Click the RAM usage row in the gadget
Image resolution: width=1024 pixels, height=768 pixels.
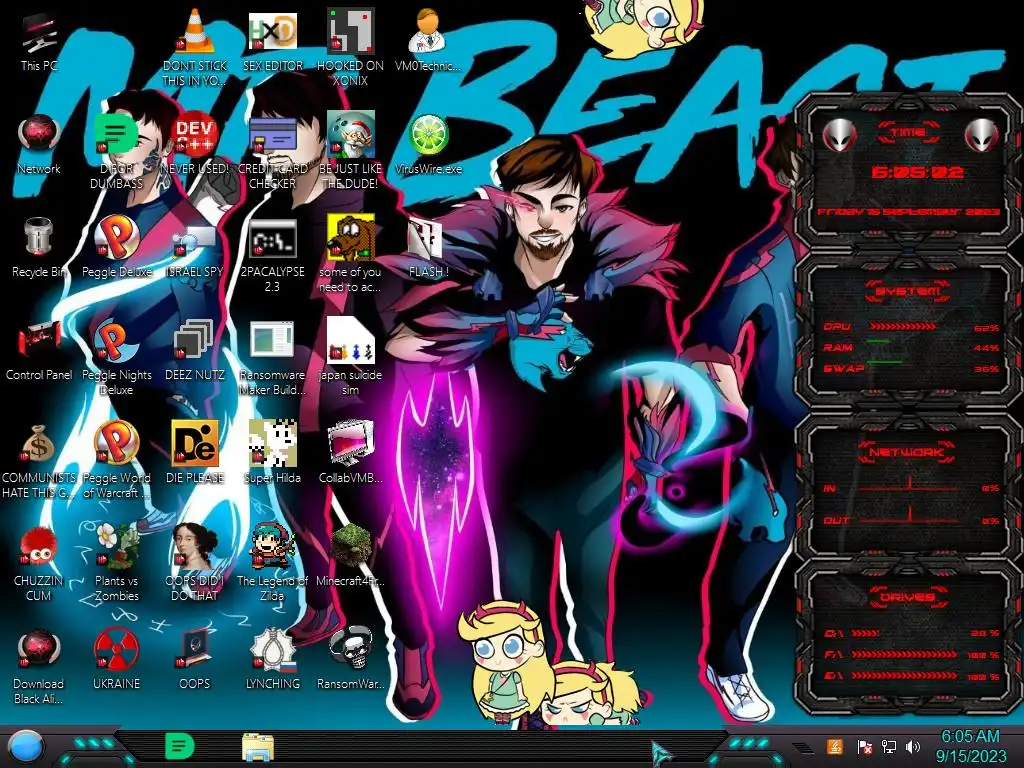point(910,347)
